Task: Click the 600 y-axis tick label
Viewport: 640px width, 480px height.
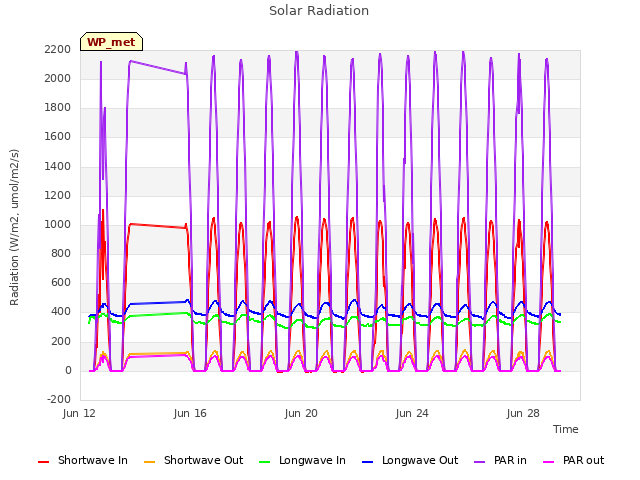Action: pyautogui.click(x=61, y=282)
